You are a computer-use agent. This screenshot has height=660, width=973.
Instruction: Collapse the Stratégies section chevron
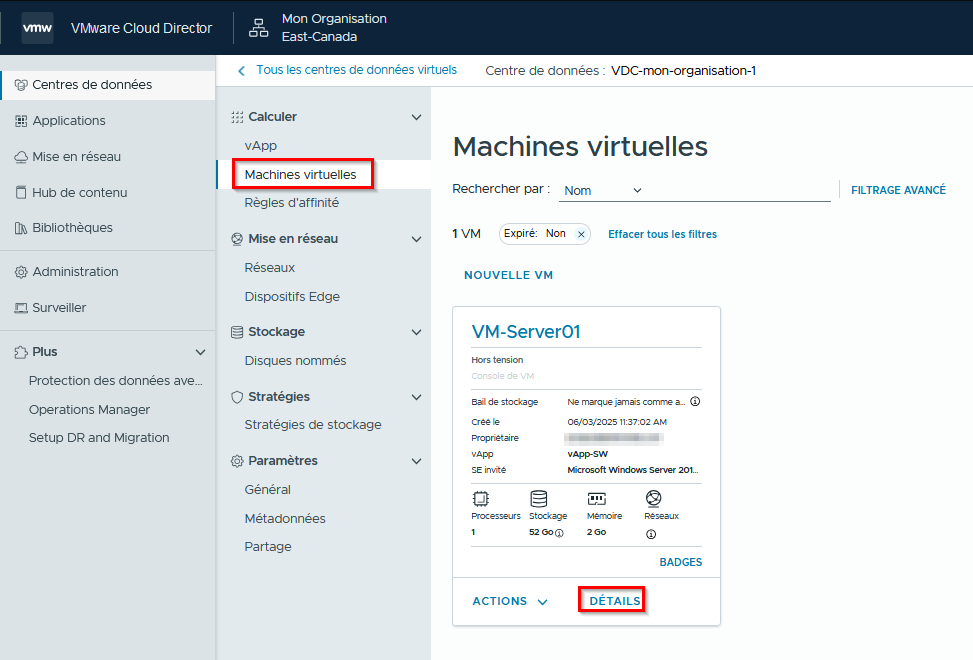pos(416,397)
